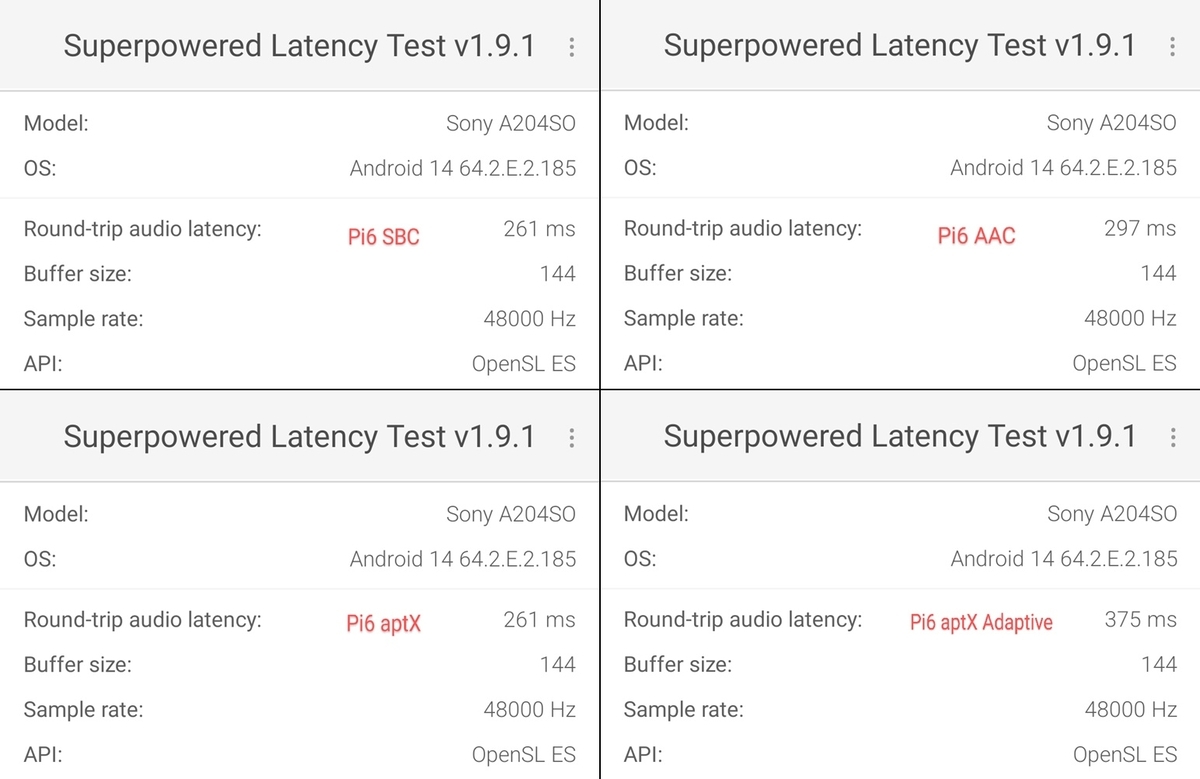Screen dimensions: 1200x779
Task: Click 261 ms value beside Pi6 SBC
Action: (x=539, y=228)
